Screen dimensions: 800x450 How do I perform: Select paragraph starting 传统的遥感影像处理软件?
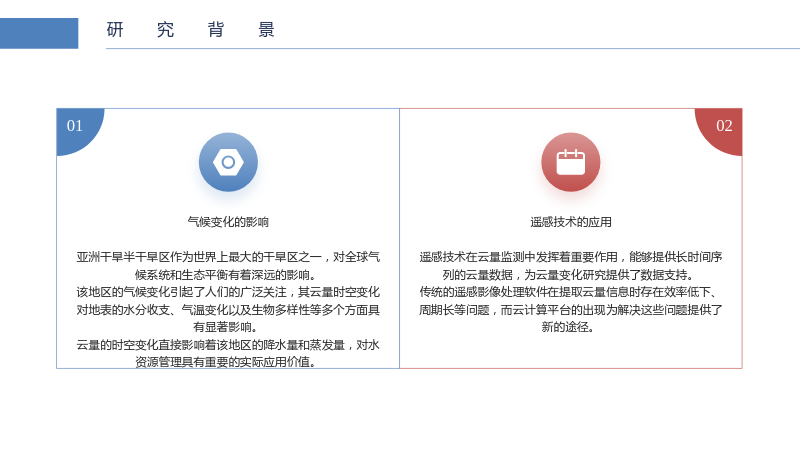coord(570,309)
